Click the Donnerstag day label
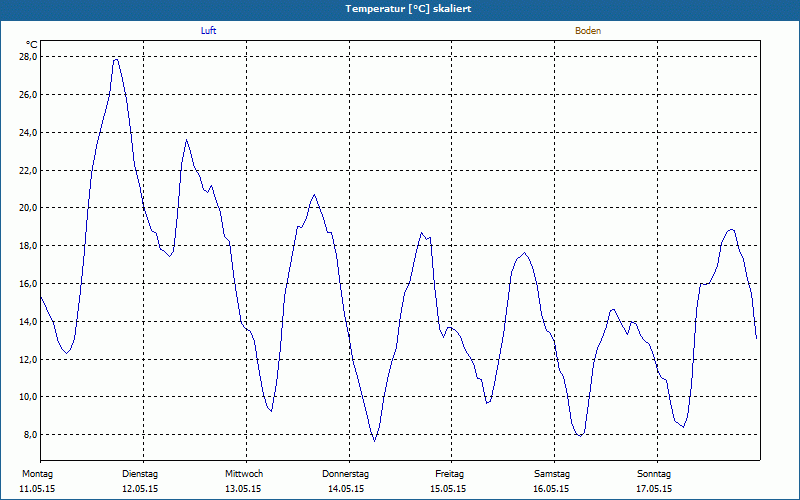Screen dimensions: 800x500 pos(345,474)
